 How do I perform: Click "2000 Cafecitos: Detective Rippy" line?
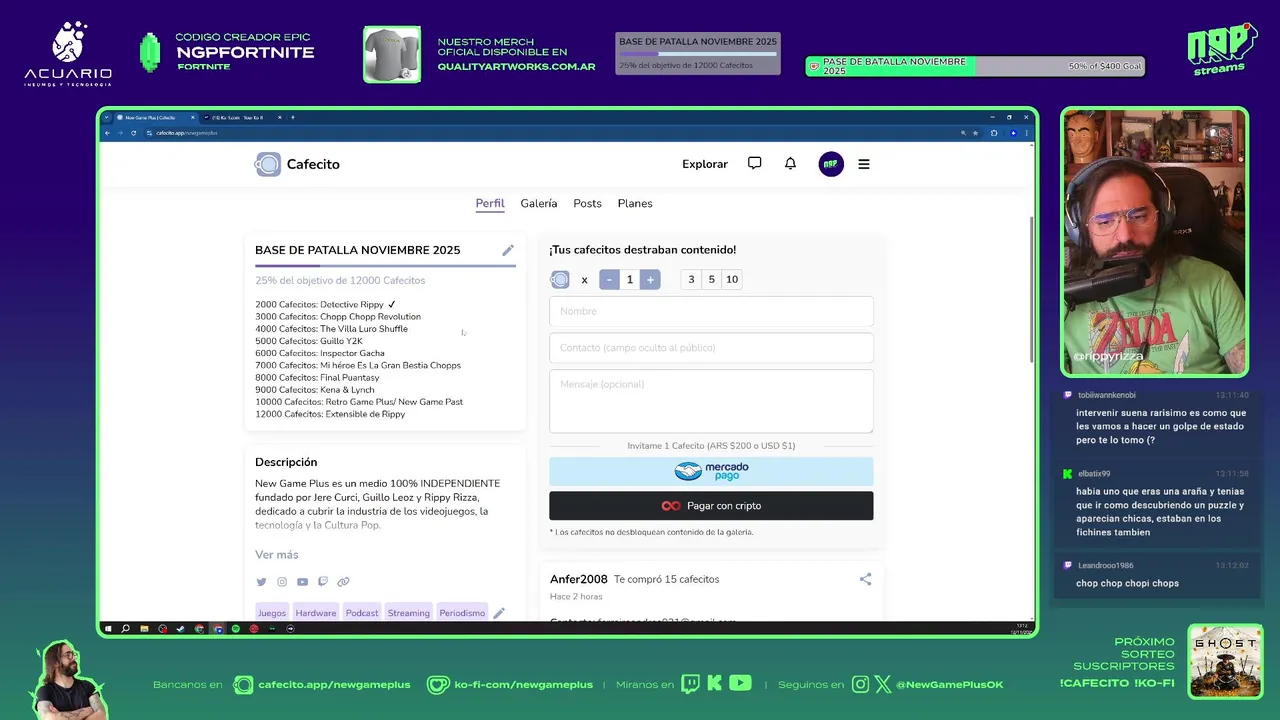pos(326,305)
